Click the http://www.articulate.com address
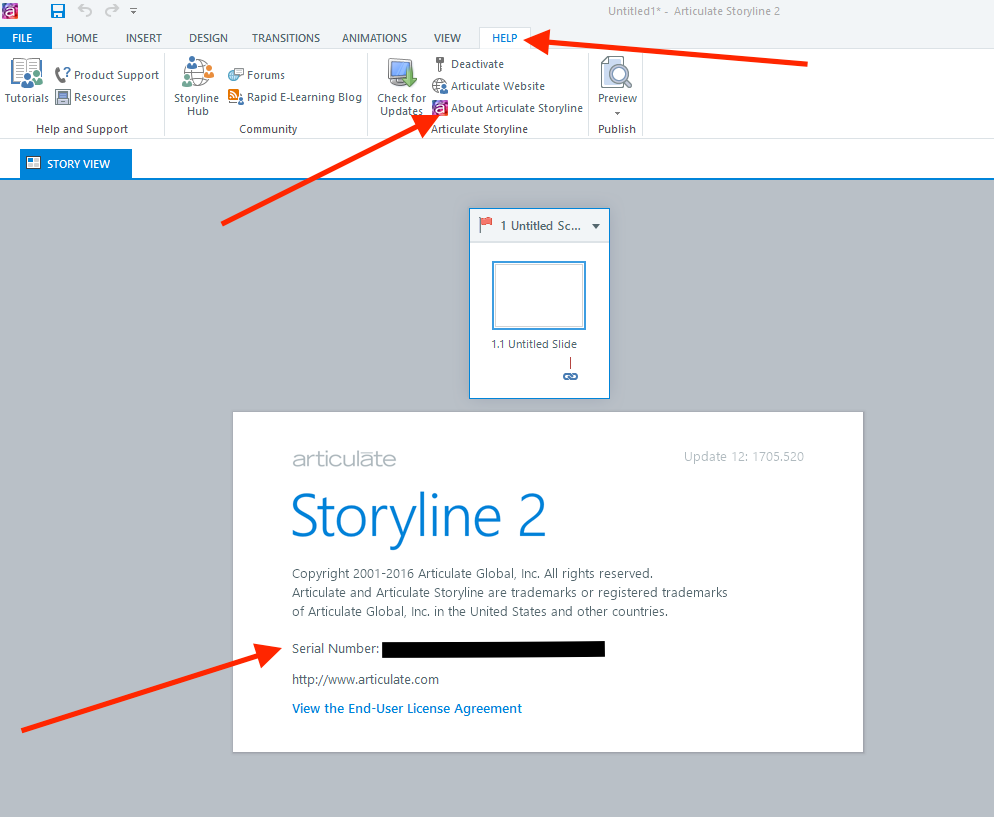994x817 pixels. [x=365, y=679]
